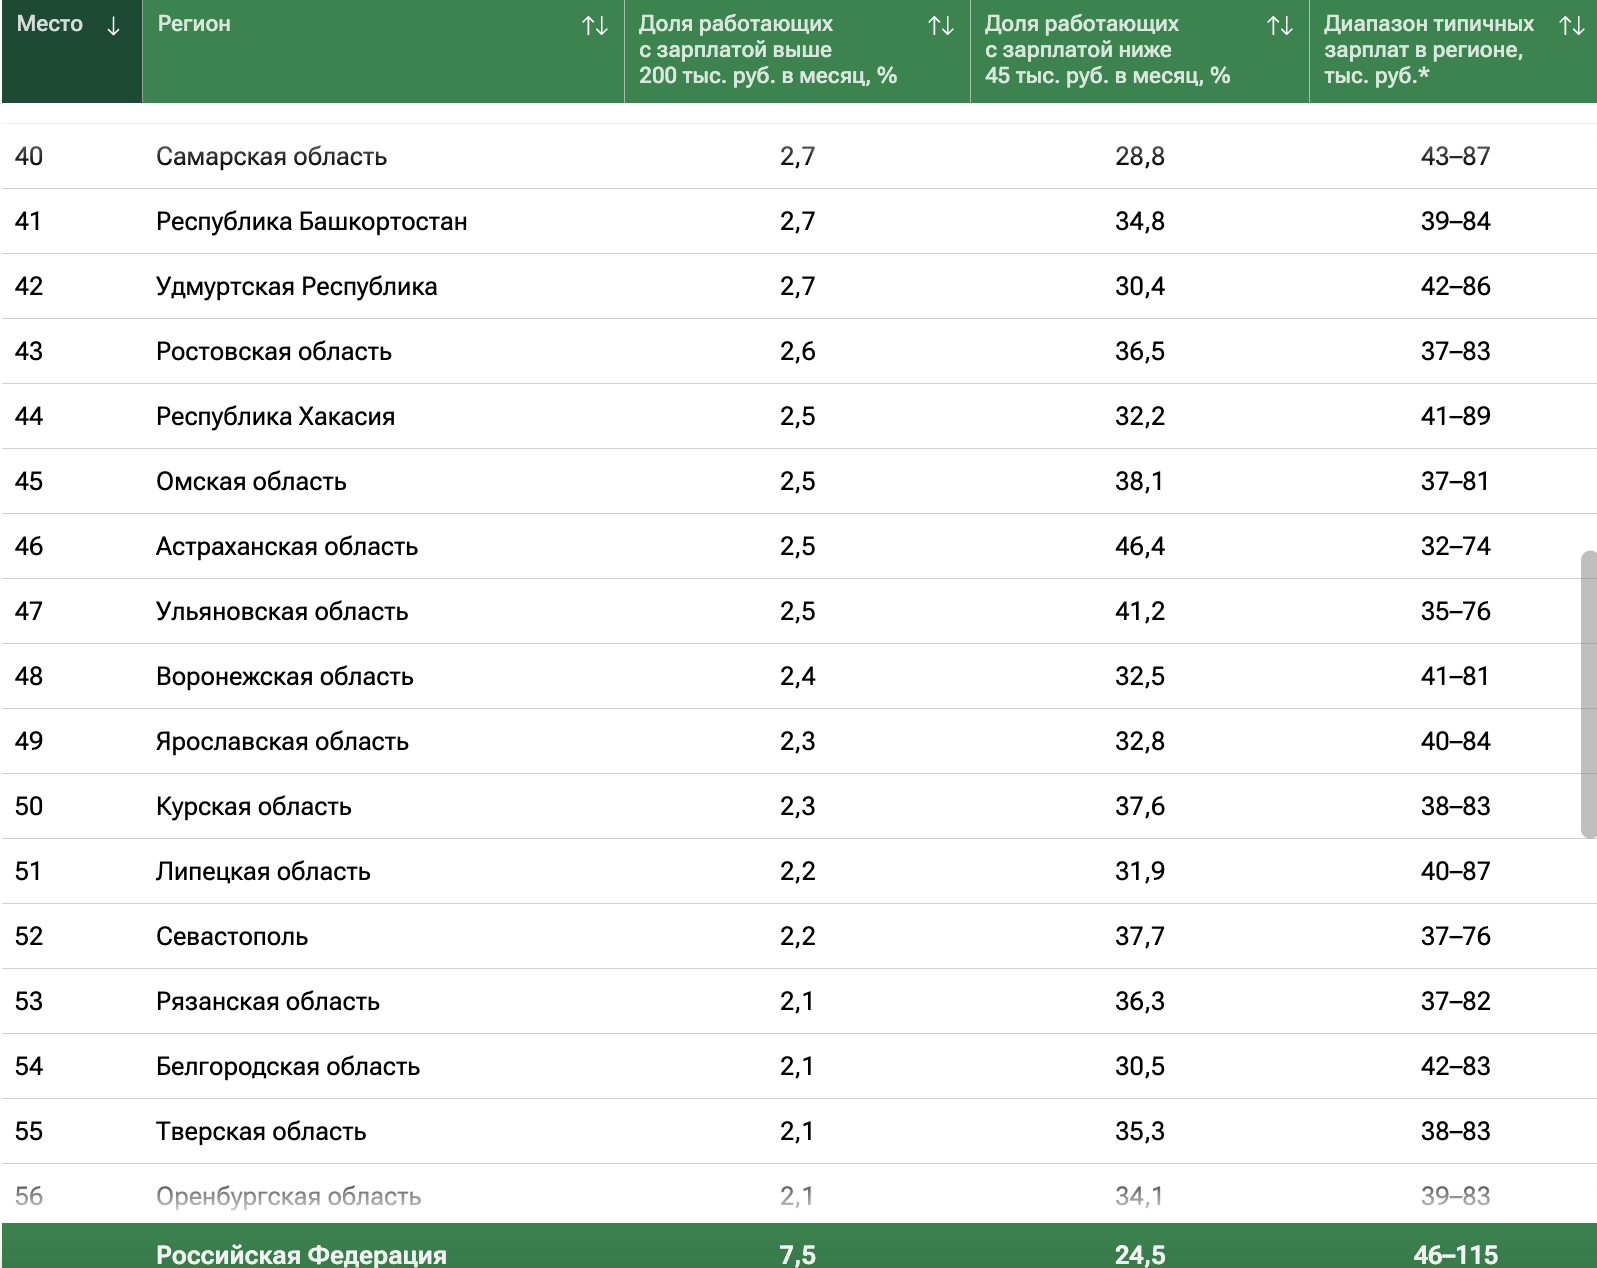
Task: Click the 41–89 salary range for Хакасия
Action: 1454,417
